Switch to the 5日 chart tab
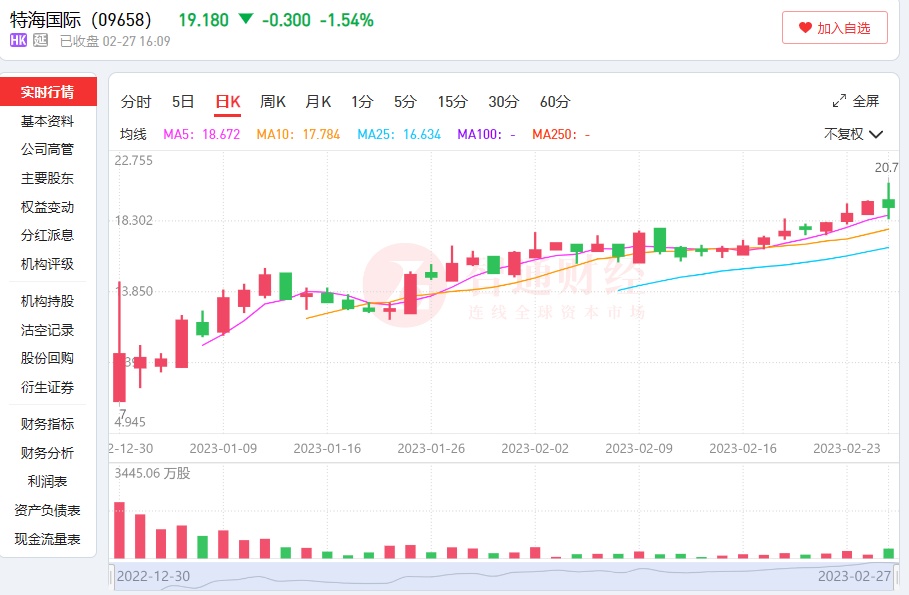The image size is (909, 595). [x=183, y=101]
